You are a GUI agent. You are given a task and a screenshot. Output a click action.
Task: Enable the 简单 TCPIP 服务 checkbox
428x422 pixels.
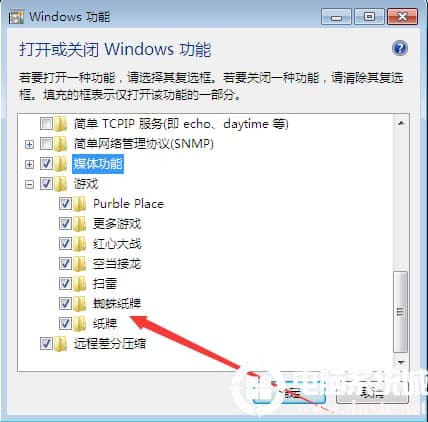[46, 124]
